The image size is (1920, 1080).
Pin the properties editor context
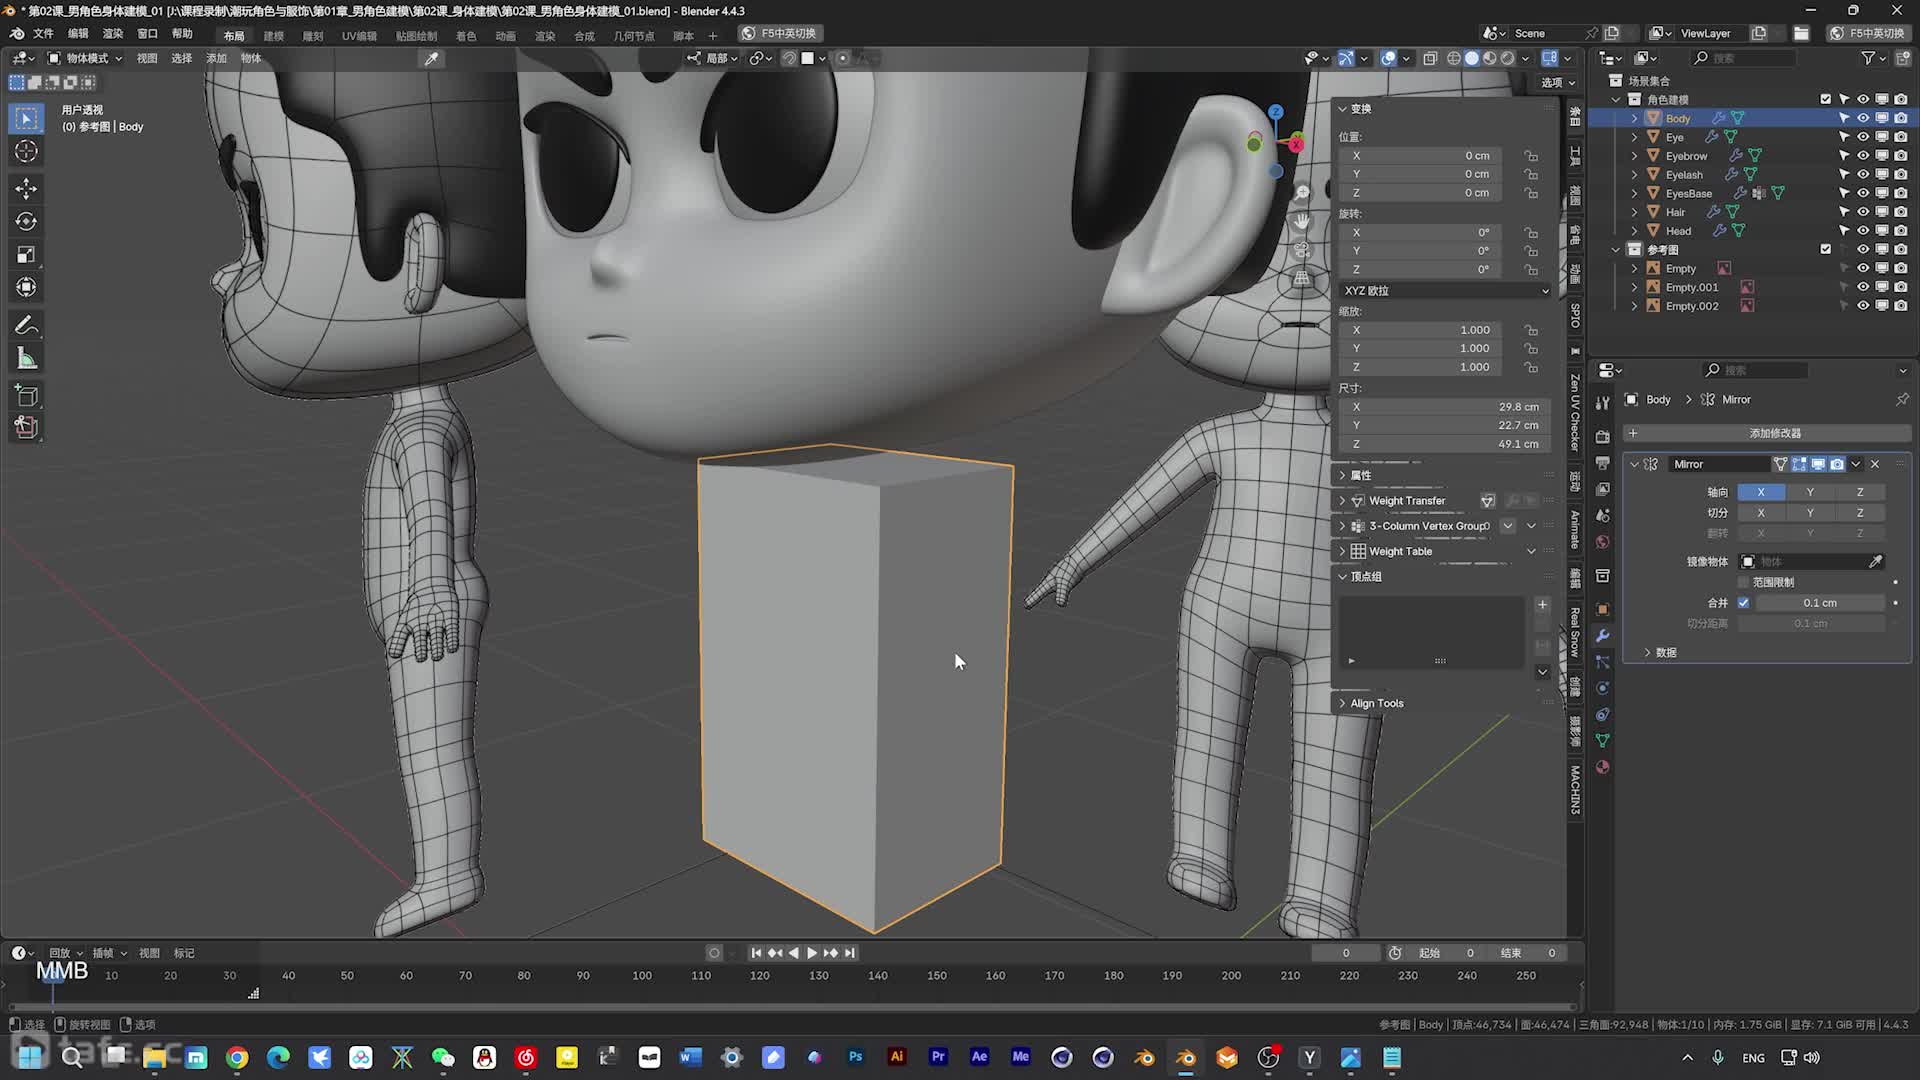1902,399
